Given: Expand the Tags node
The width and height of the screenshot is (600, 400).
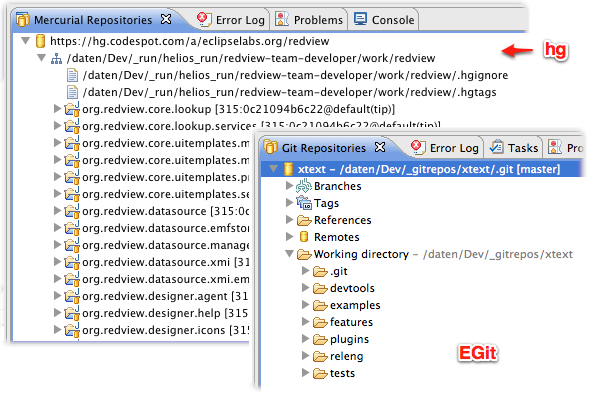Looking at the screenshot, I should click(x=290, y=202).
